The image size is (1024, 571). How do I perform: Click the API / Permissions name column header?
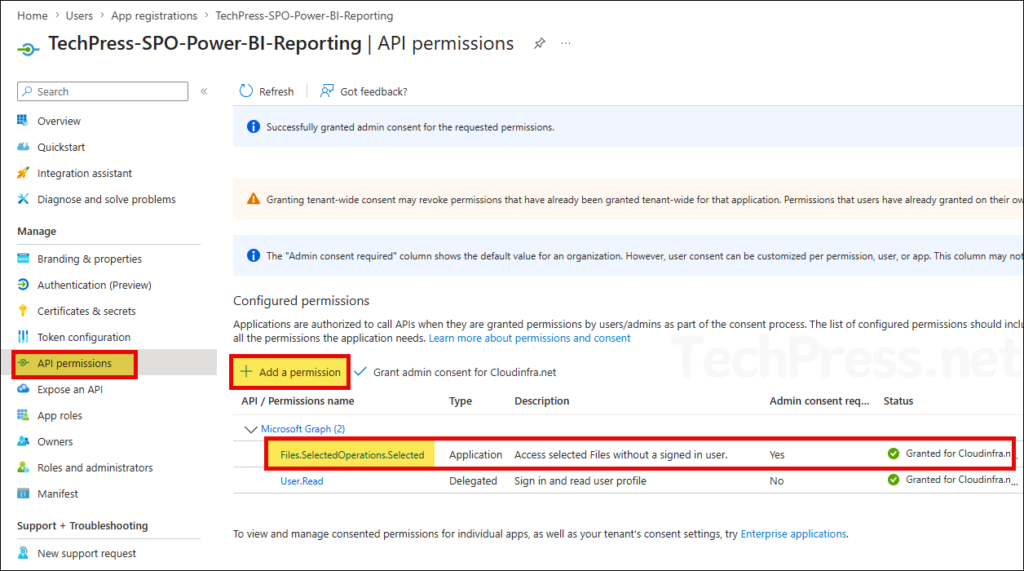click(x=297, y=401)
